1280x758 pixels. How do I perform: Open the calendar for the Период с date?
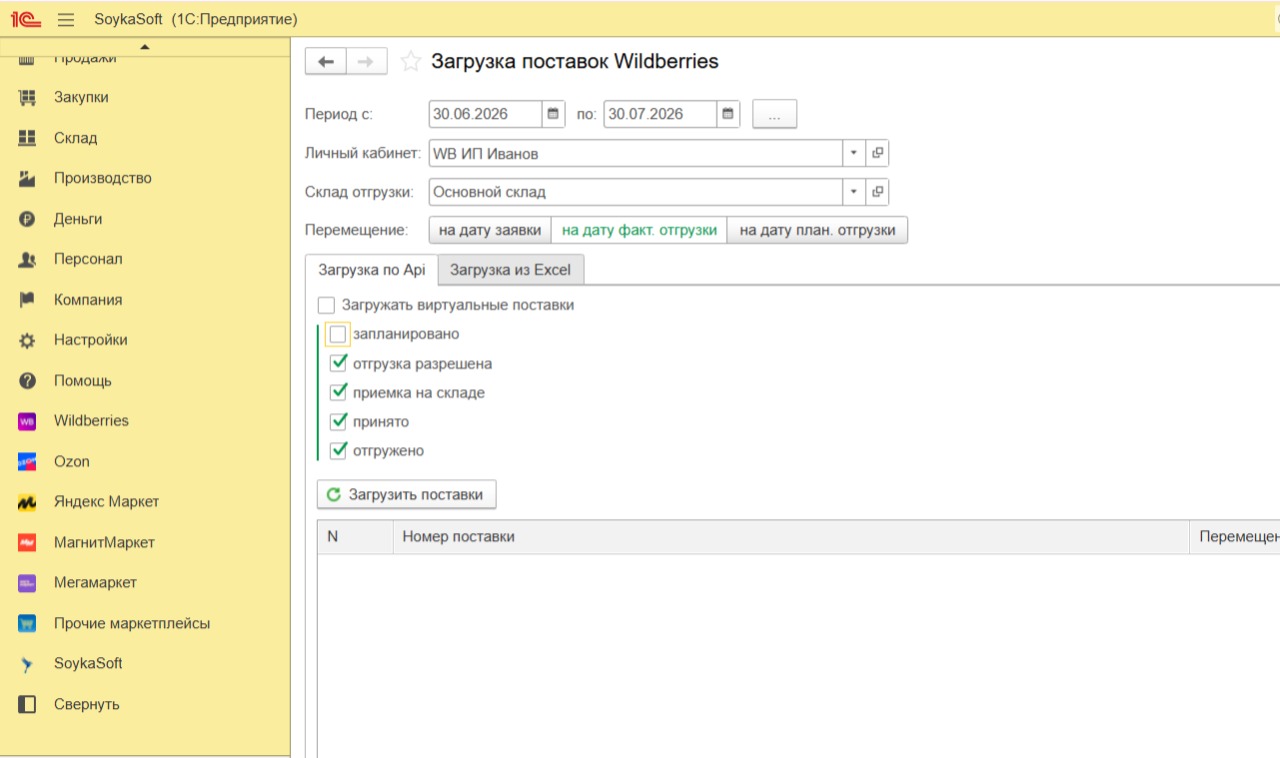[554, 114]
